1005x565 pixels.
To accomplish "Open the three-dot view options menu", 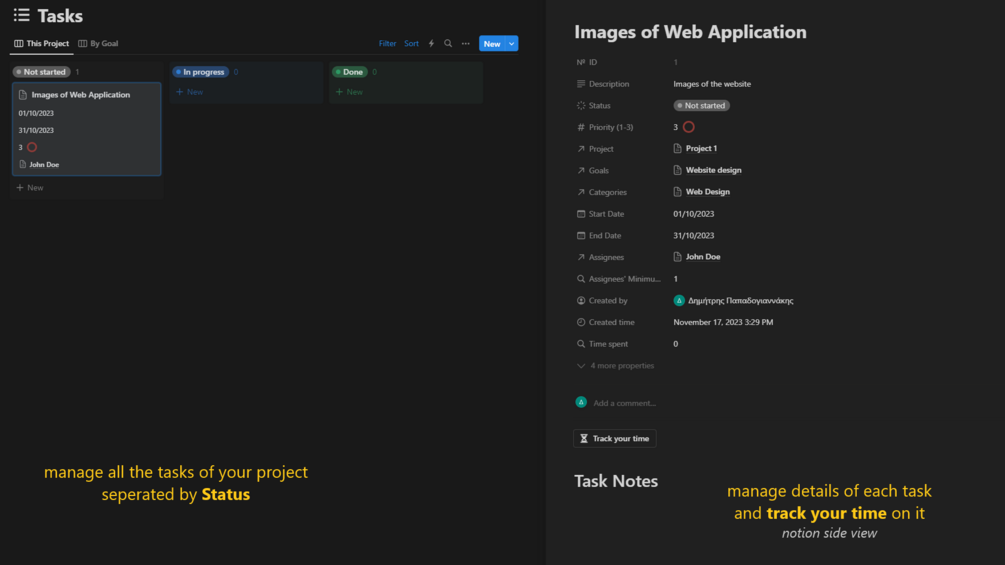I will click(x=465, y=44).
